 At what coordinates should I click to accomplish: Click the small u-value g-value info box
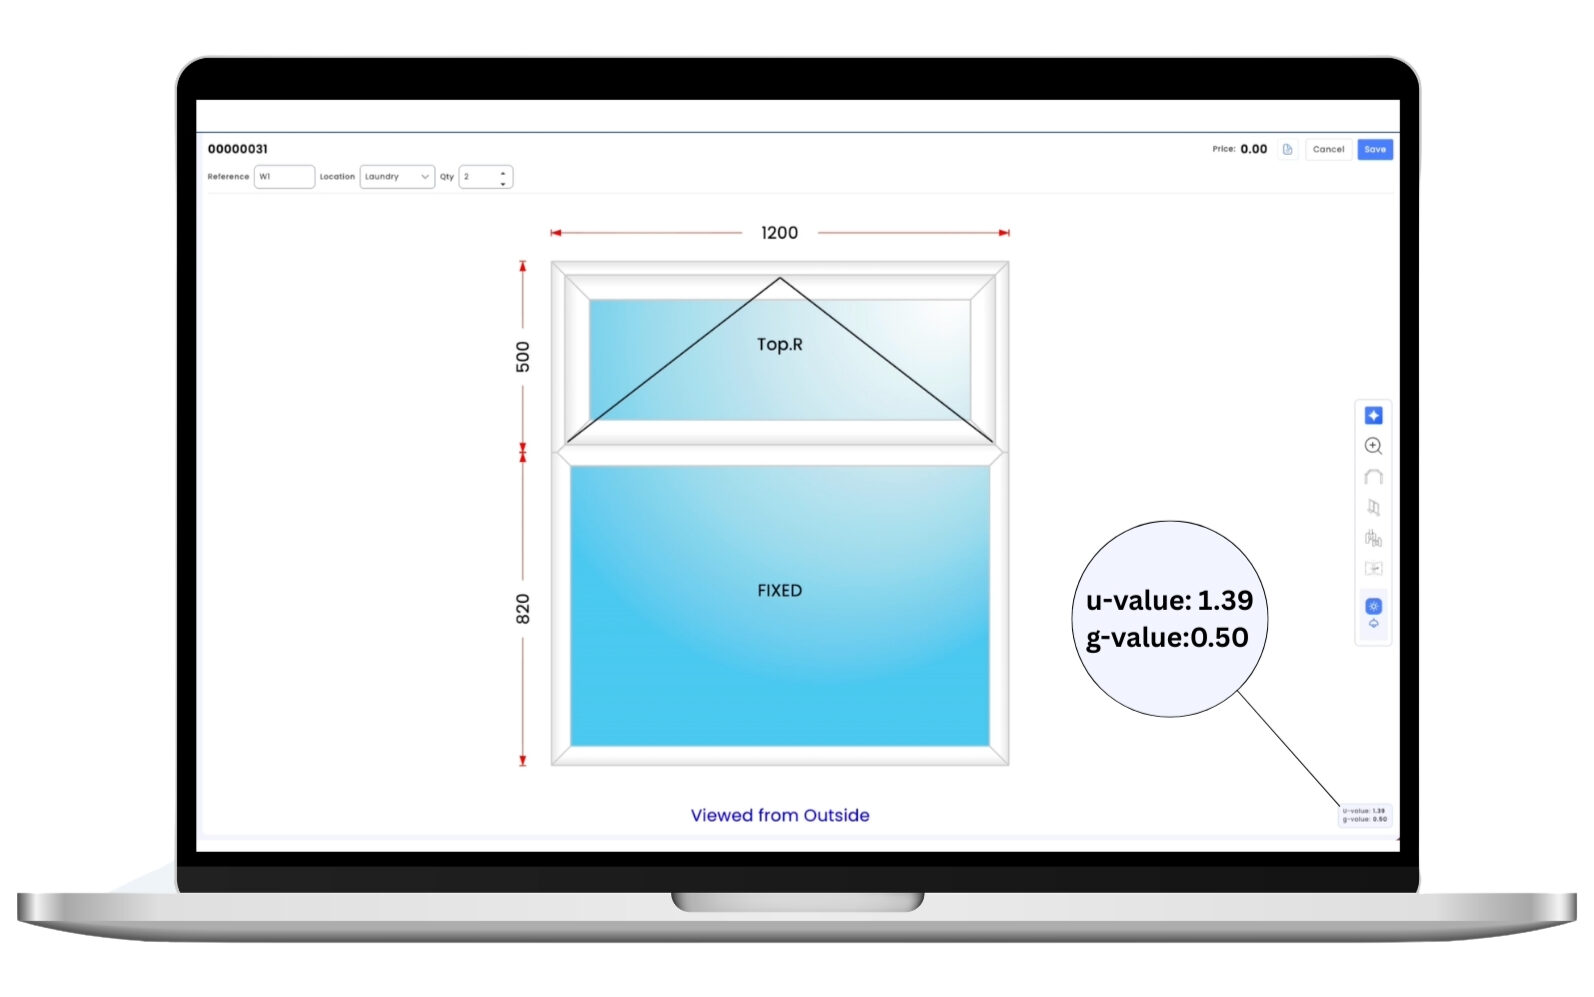pos(1364,815)
